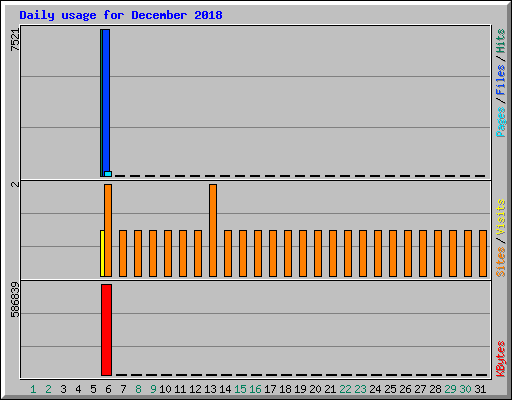
Task: Select the orange sites bar for day 10
Action: pyautogui.click(x=168, y=253)
